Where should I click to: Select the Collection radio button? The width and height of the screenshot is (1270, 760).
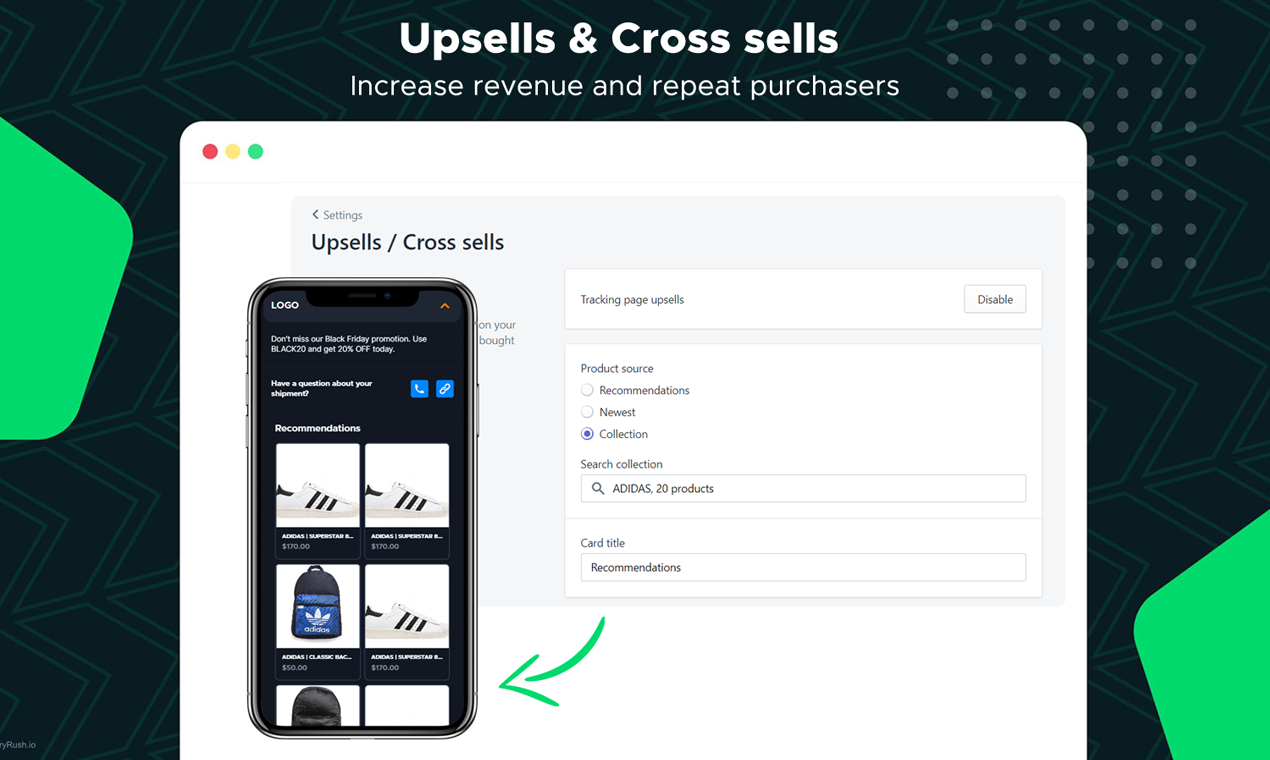tap(587, 434)
